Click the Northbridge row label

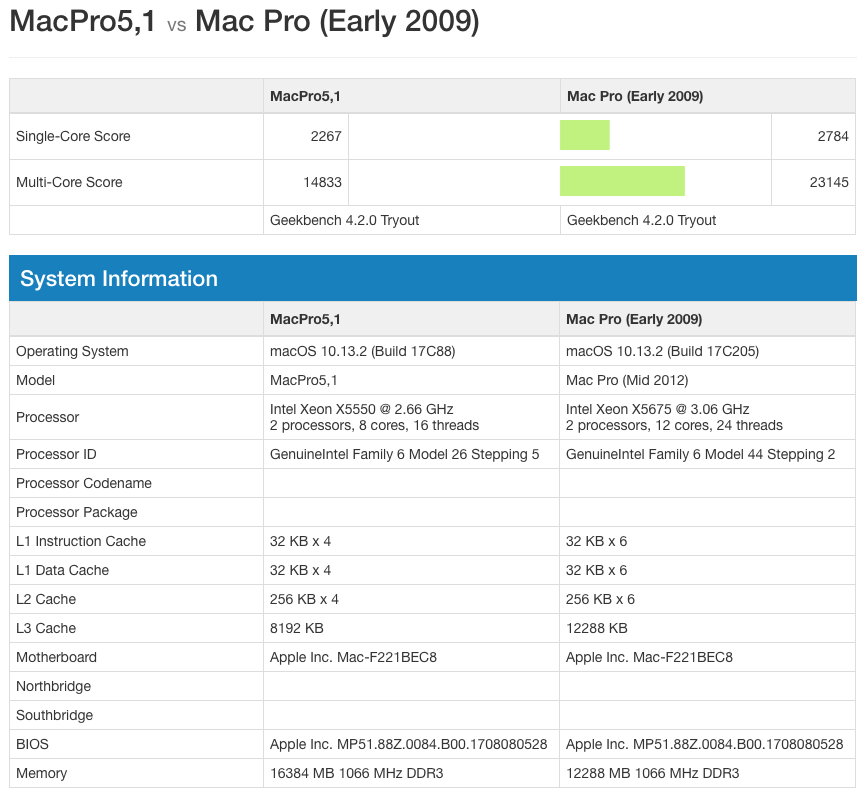click(x=53, y=686)
